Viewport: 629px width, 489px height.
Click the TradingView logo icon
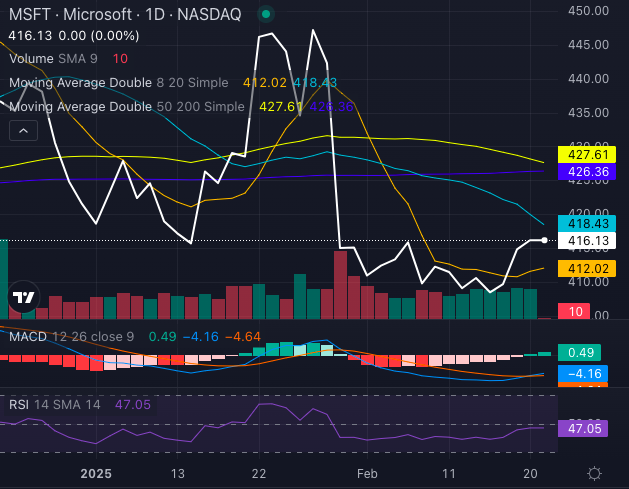[x=24, y=297]
